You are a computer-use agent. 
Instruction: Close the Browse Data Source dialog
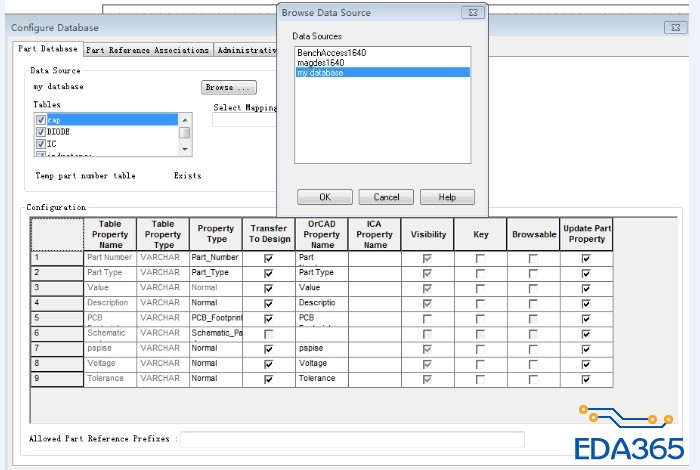click(473, 12)
